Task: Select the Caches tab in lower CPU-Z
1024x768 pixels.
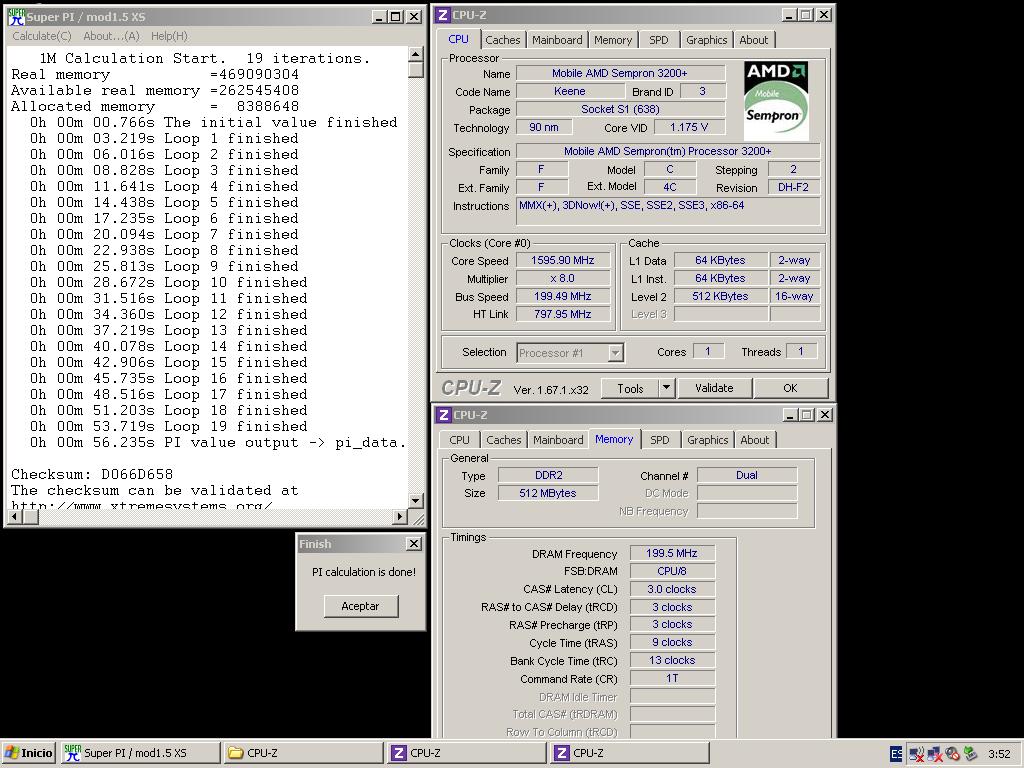Action: (x=504, y=440)
